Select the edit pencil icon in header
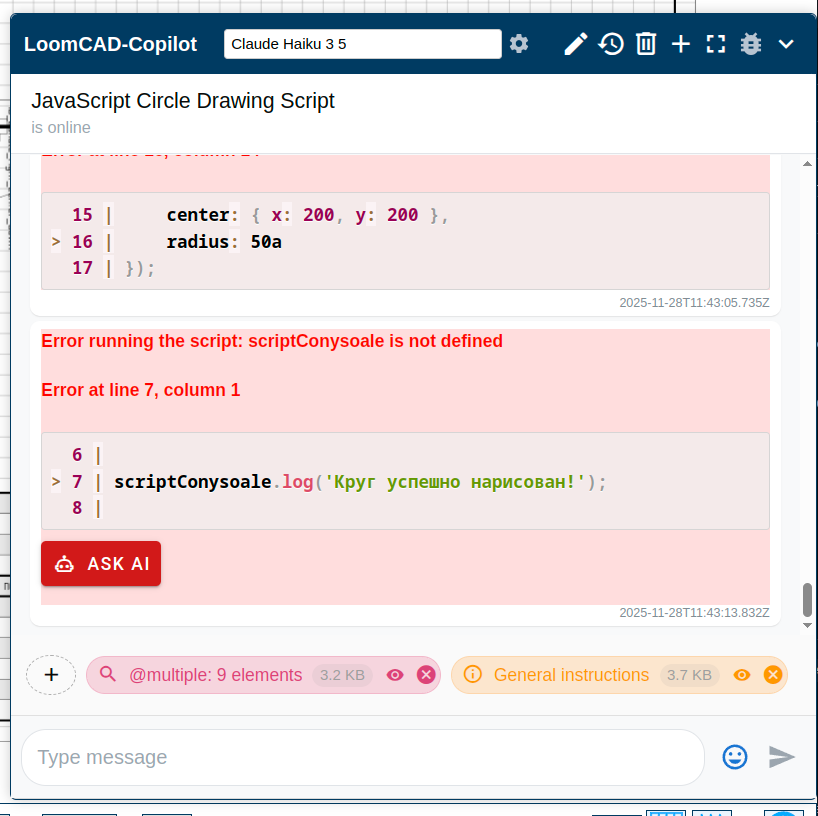The height and width of the screenshot is (816, 818). [x=575, y=43]
